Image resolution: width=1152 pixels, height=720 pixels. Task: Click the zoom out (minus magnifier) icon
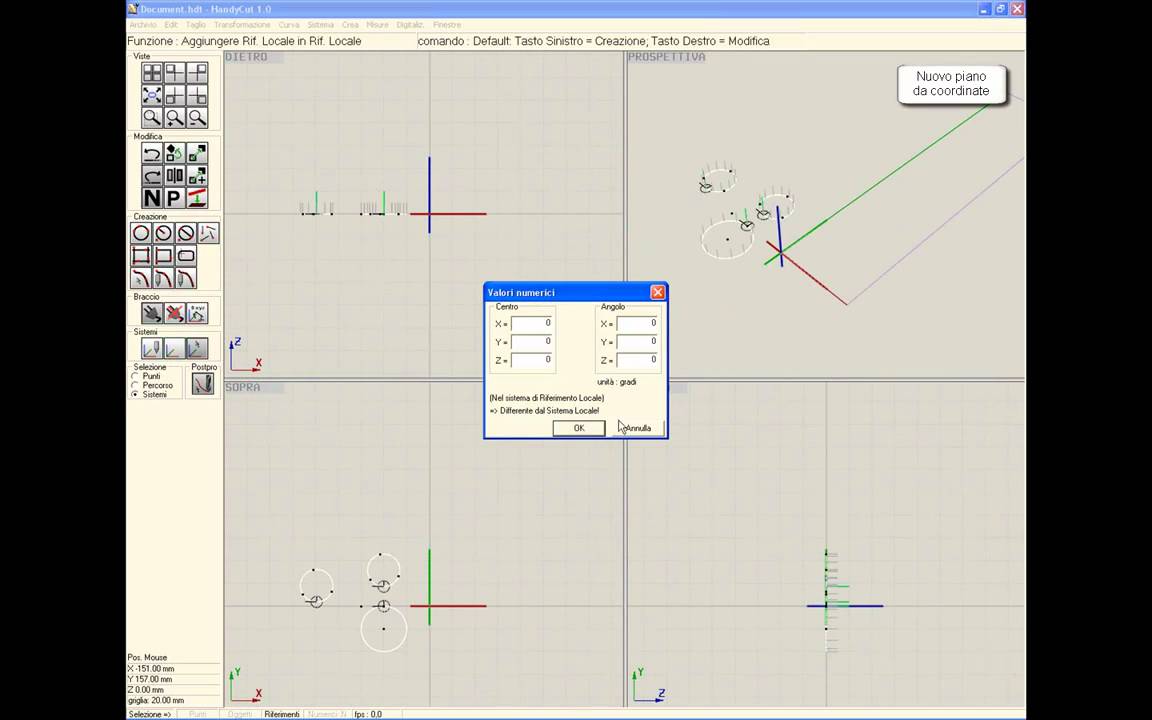click(x=196, y=117)
